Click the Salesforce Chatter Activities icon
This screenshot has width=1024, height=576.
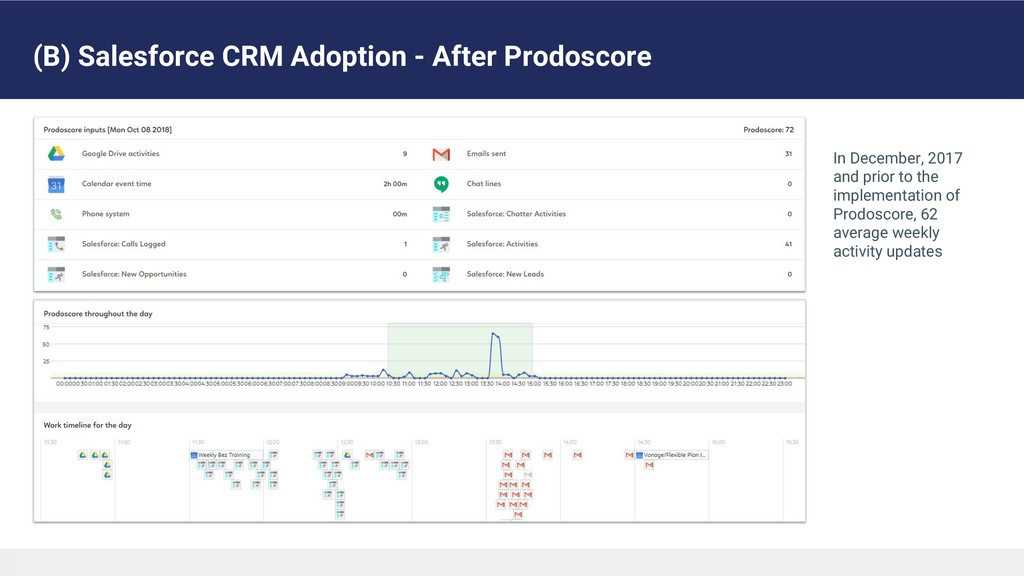tap(441, 214)
